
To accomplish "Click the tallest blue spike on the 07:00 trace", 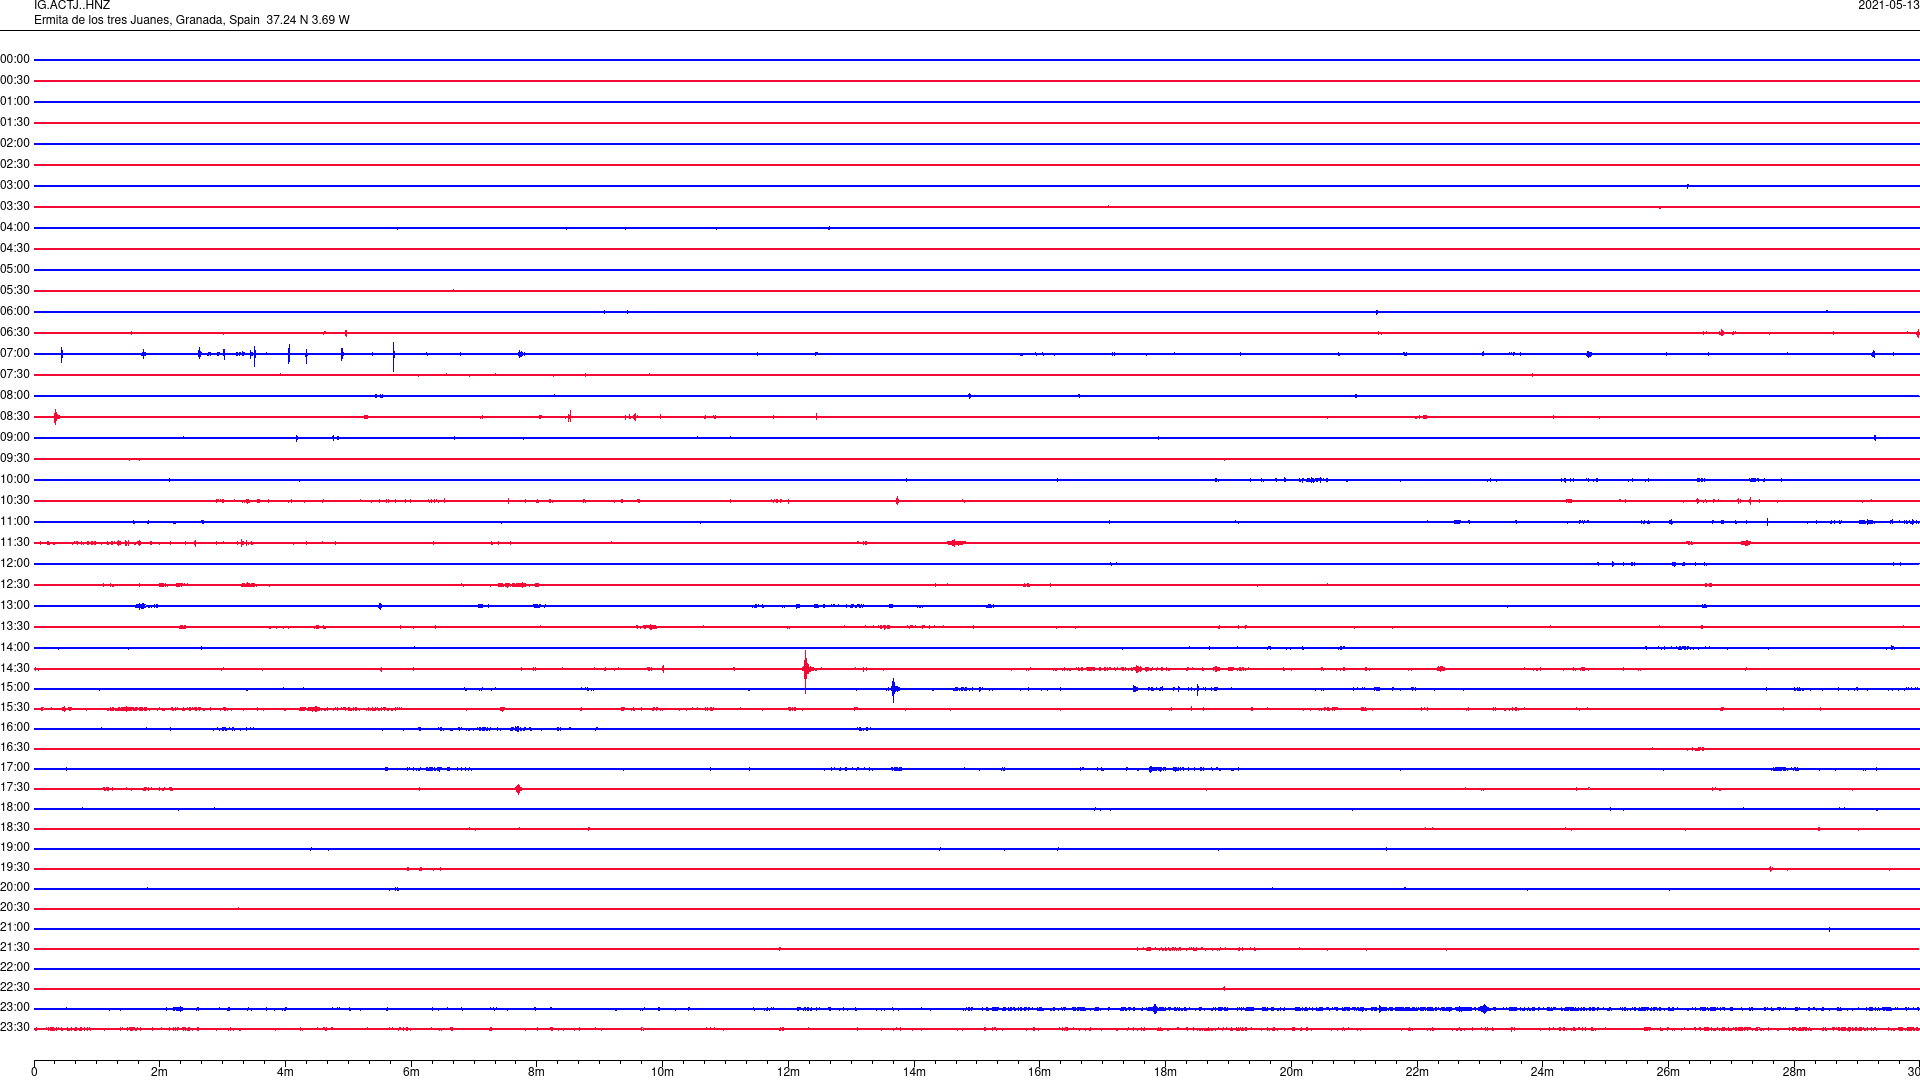I will (393, 355).
